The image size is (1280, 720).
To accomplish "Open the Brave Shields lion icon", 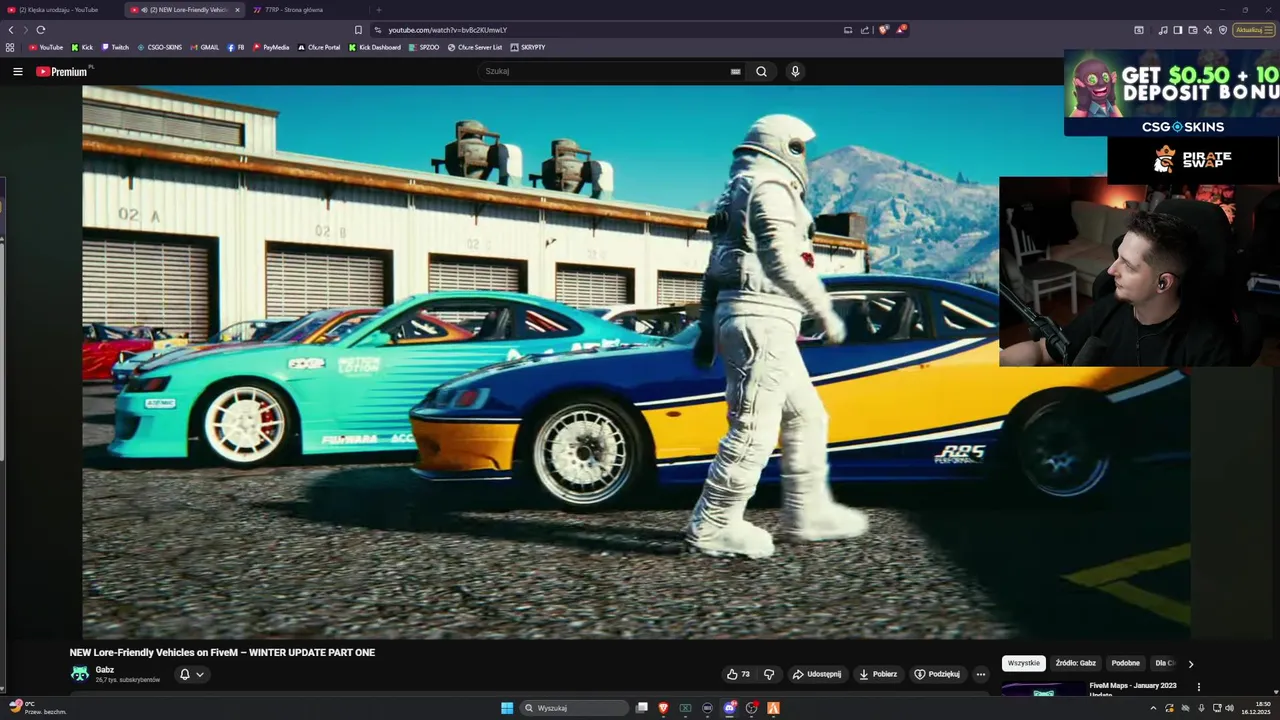I will tap(883, 30).
